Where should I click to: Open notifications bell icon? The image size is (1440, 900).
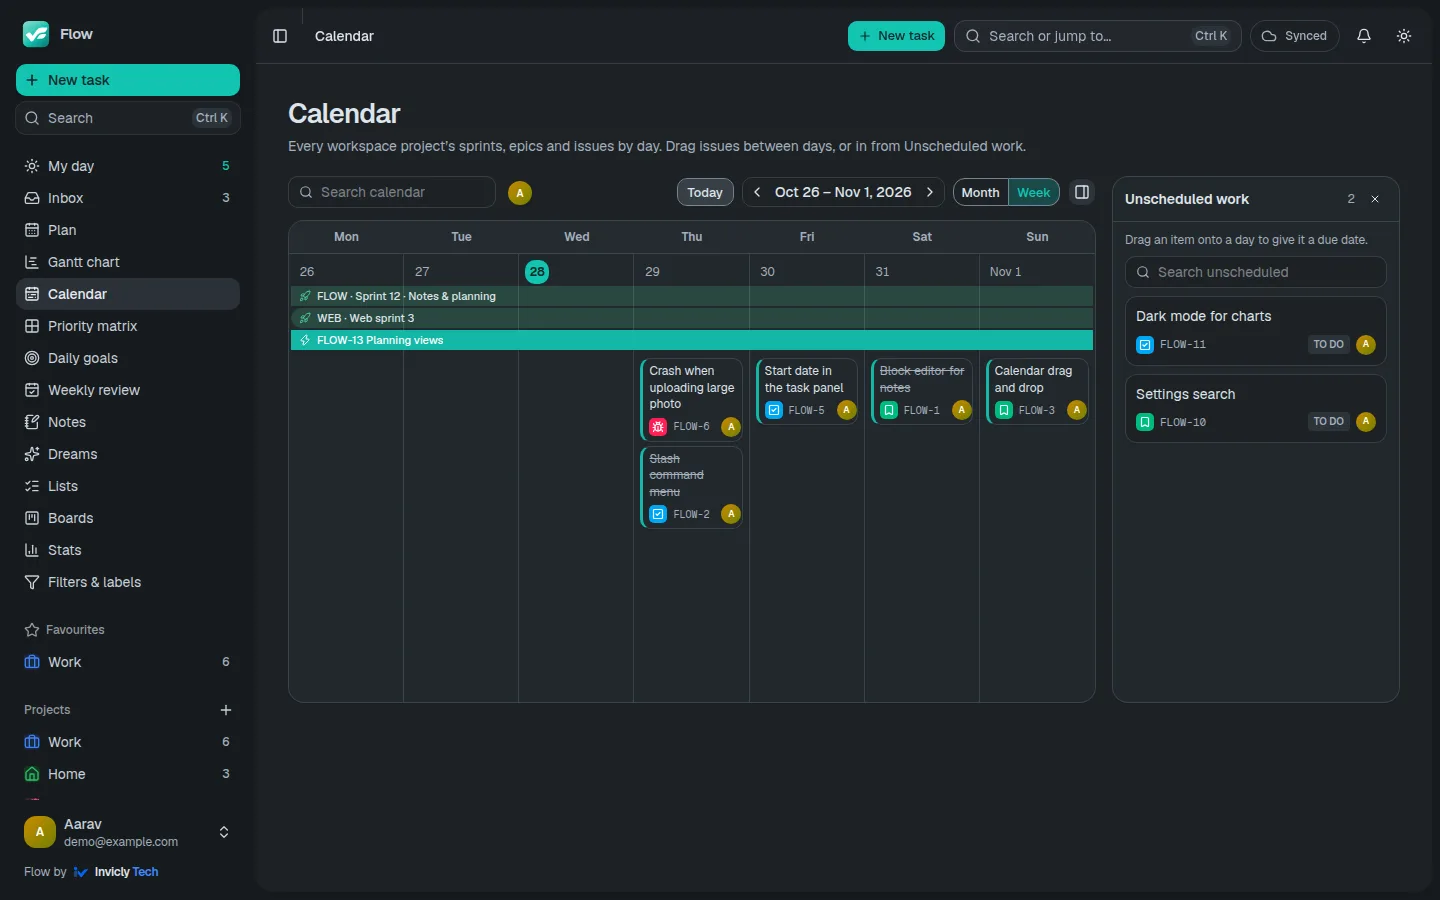point(1364,36)
